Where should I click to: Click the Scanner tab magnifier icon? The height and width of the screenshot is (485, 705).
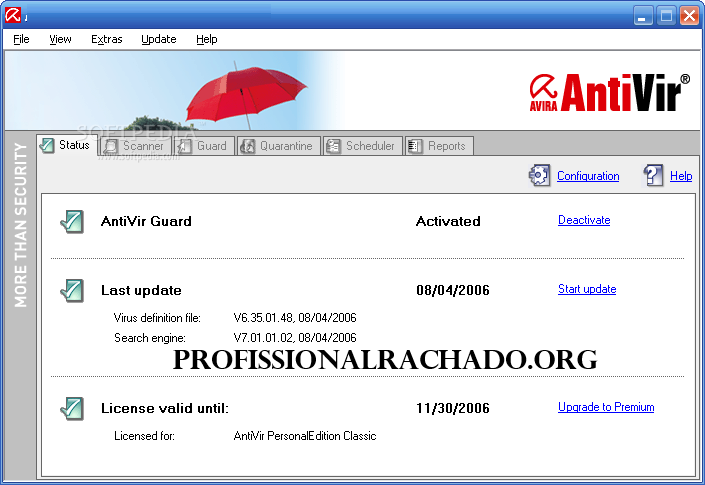tap(111, 146)
